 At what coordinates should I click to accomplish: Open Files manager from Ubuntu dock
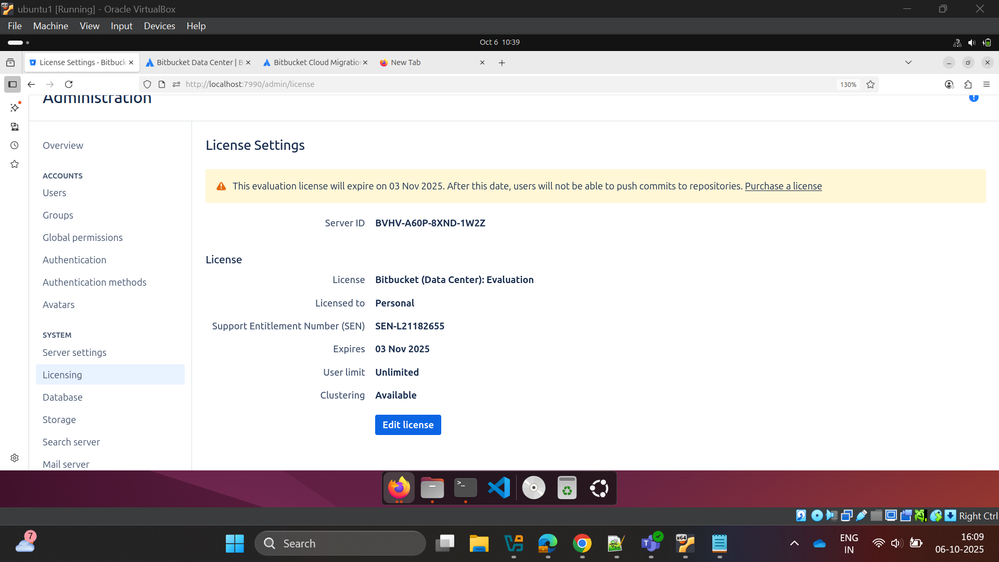tap(432, 488)
